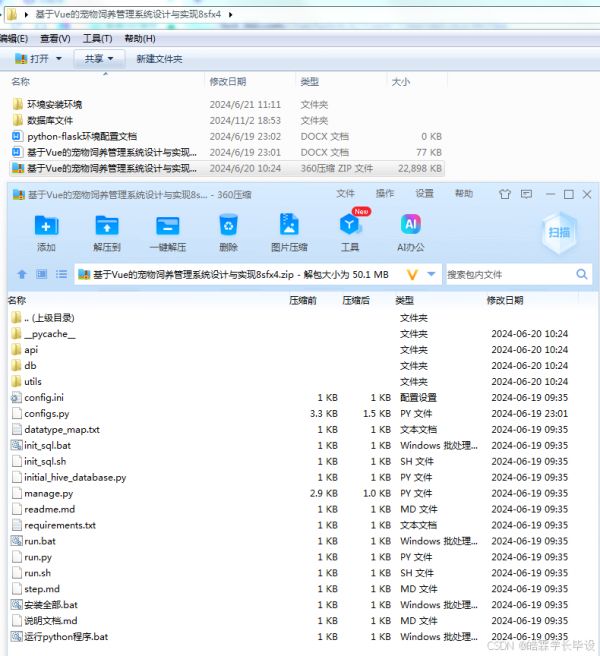Viewport: 600px width, 656px height.
Task: Select the 环境安装环境 folder in Explorer
Action: [x=54, y=104]
